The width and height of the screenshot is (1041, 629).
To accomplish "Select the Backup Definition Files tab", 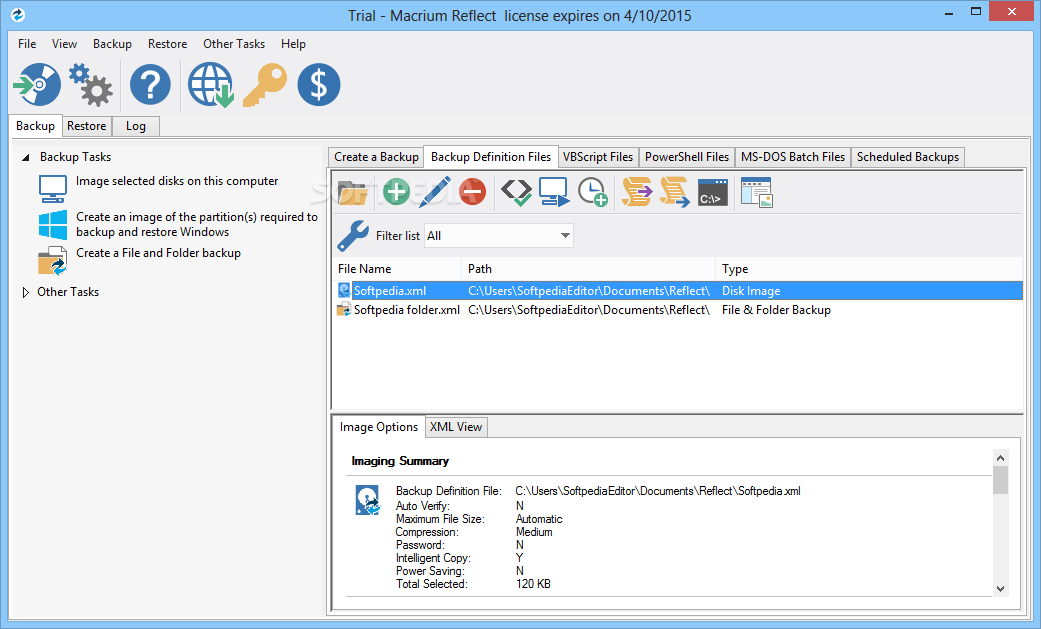I will pyautogui.click(x=491, y=157).
